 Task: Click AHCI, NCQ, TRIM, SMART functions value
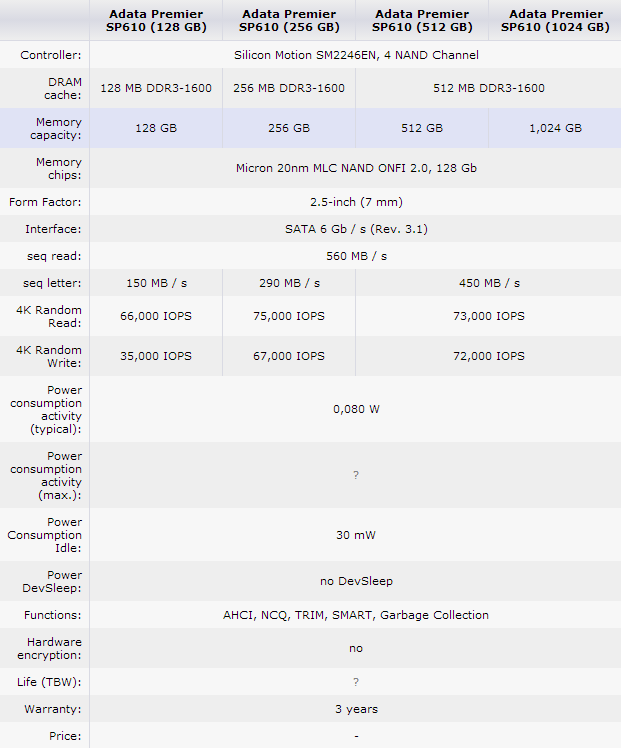pos(356,615)
